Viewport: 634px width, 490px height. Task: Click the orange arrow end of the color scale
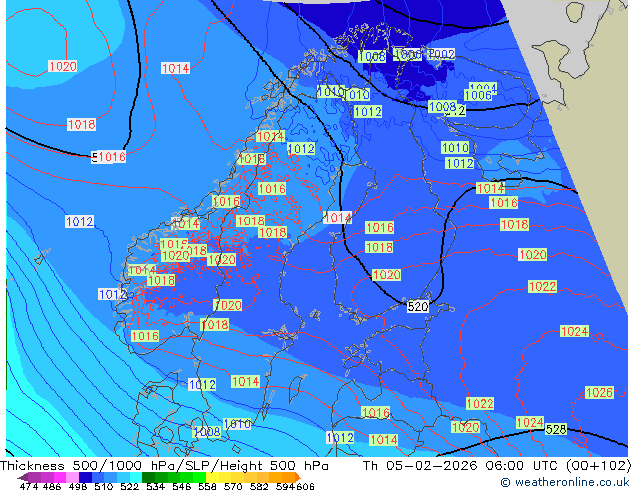[x=298, y=477]
